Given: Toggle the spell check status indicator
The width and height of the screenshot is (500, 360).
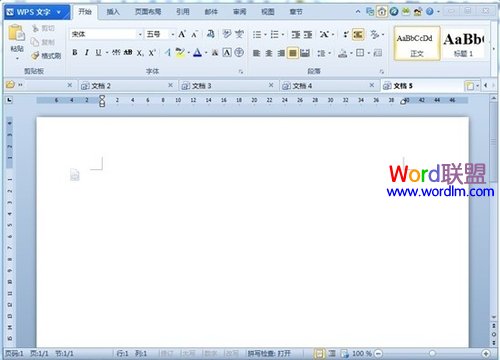Looking at the screenshot, I should (269, 353).
